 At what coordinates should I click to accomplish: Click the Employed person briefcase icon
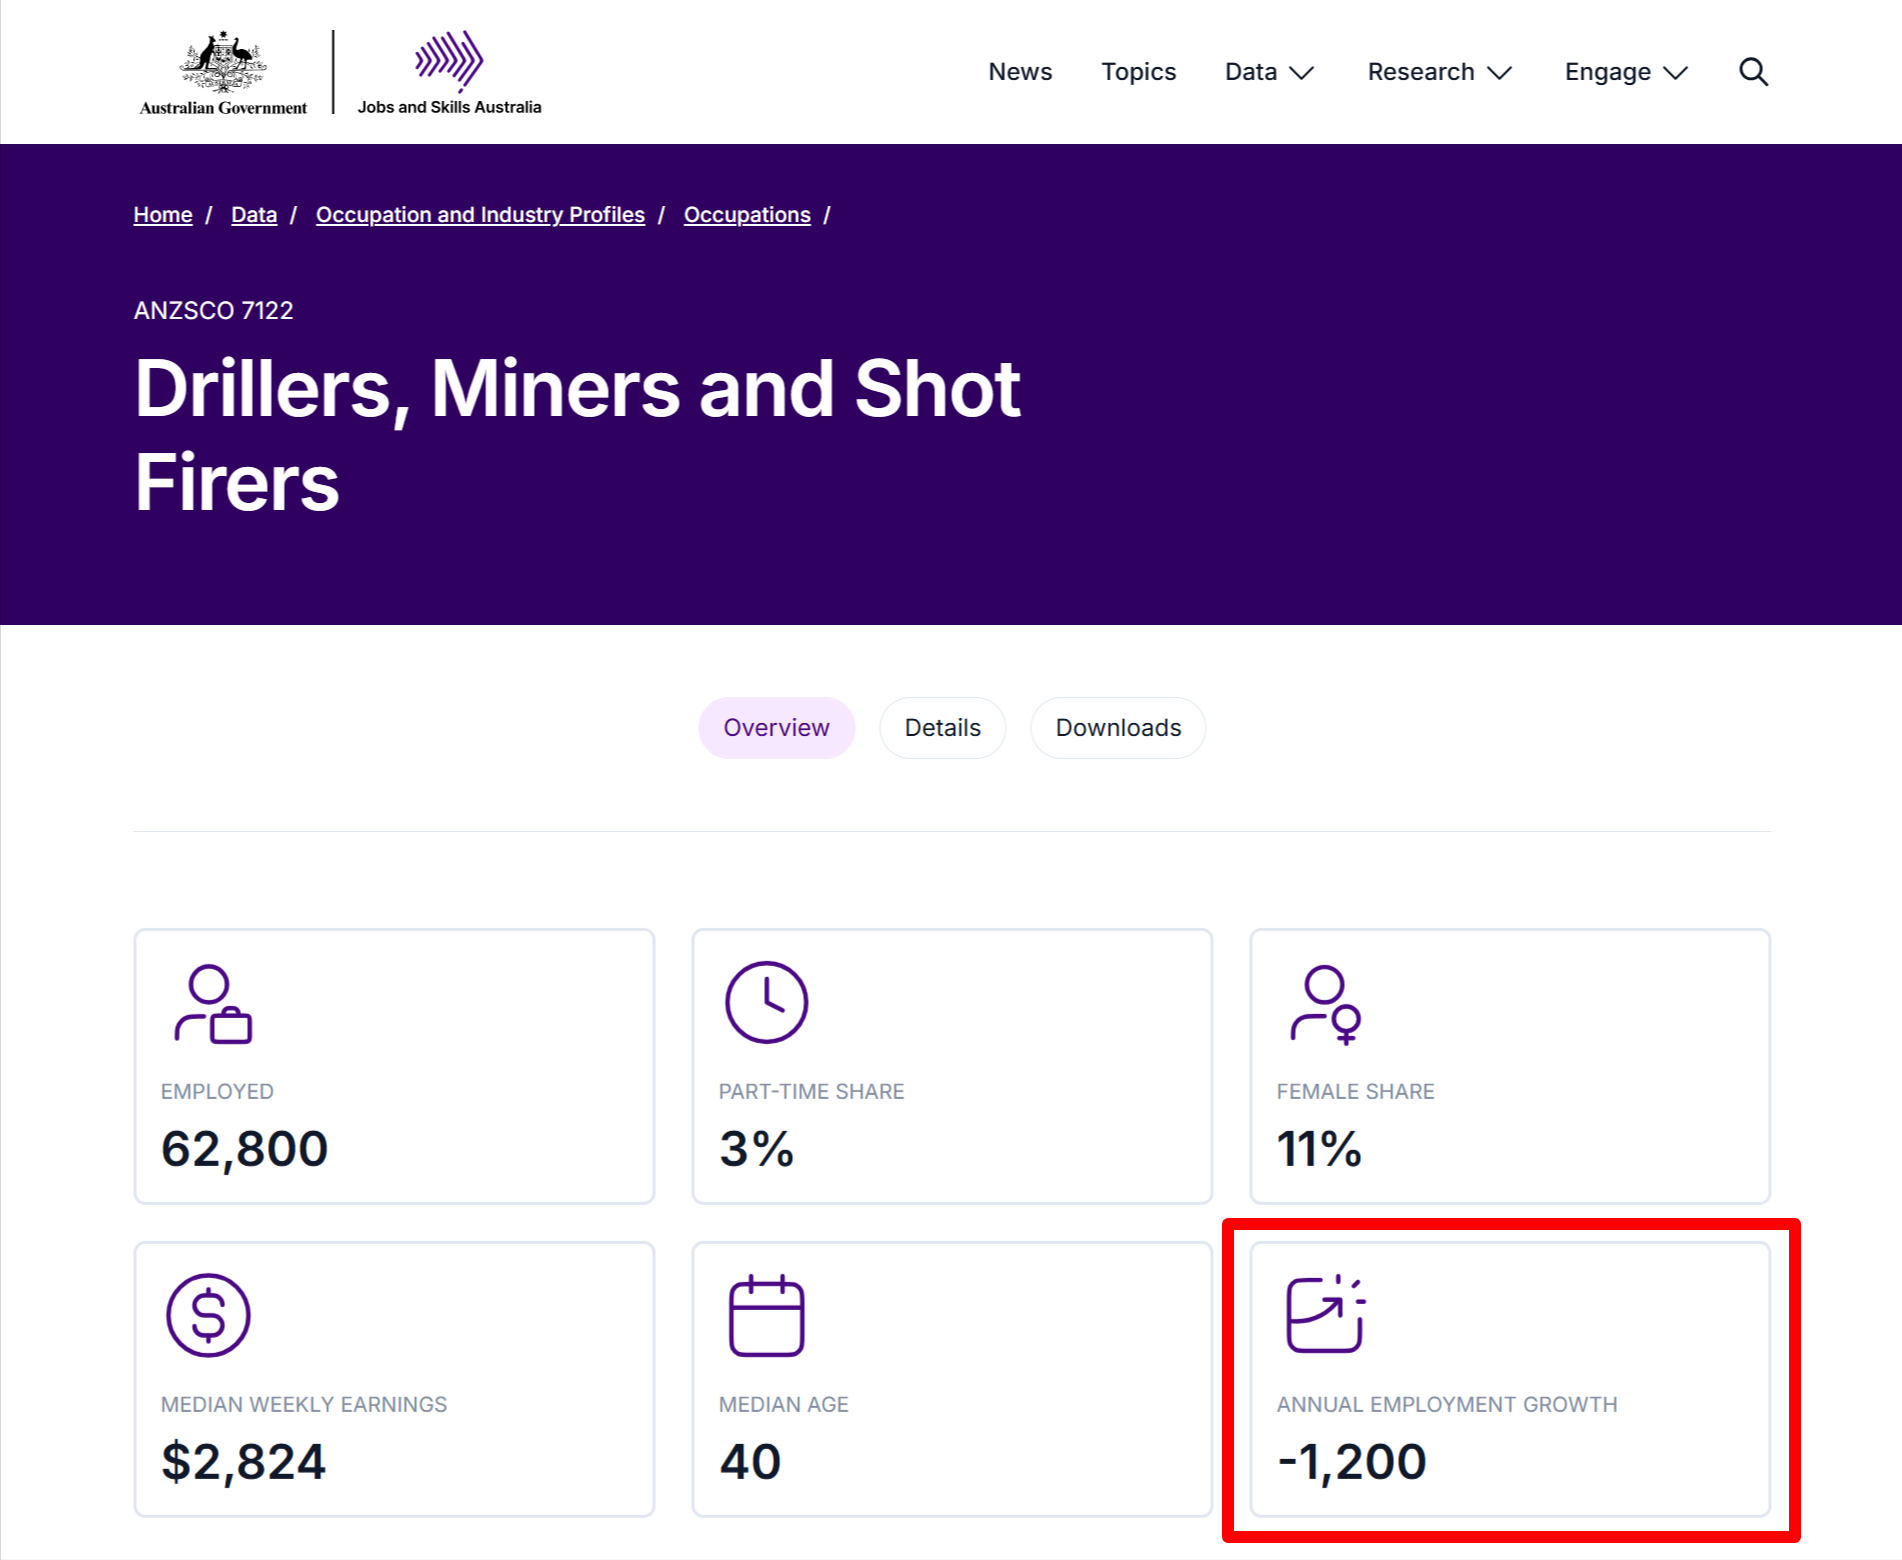213,1004
